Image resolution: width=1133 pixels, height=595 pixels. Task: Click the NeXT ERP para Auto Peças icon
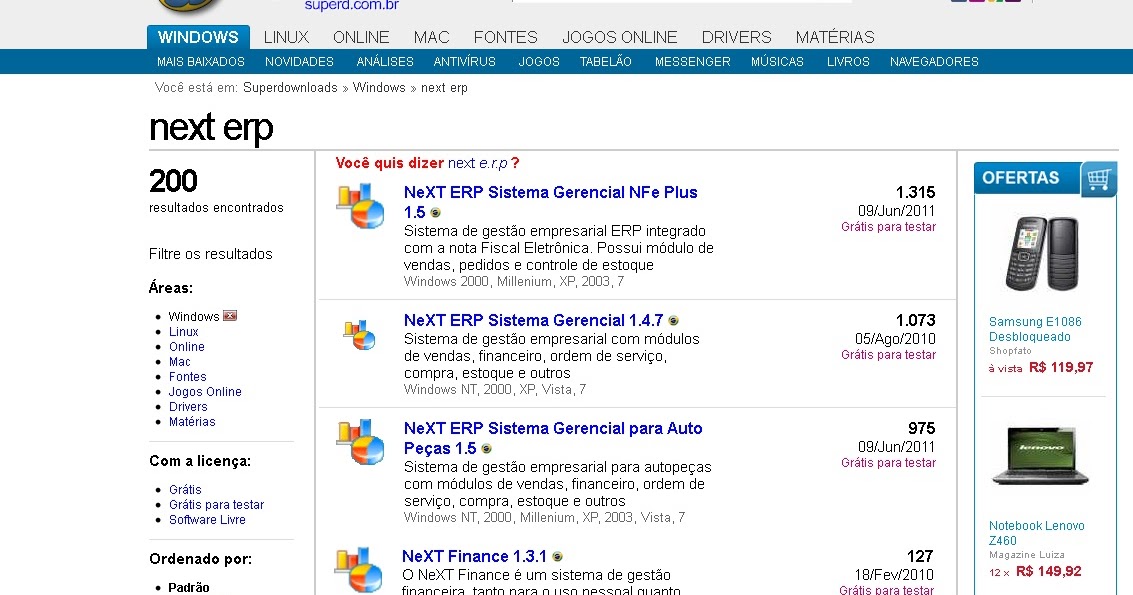(360, 442)
